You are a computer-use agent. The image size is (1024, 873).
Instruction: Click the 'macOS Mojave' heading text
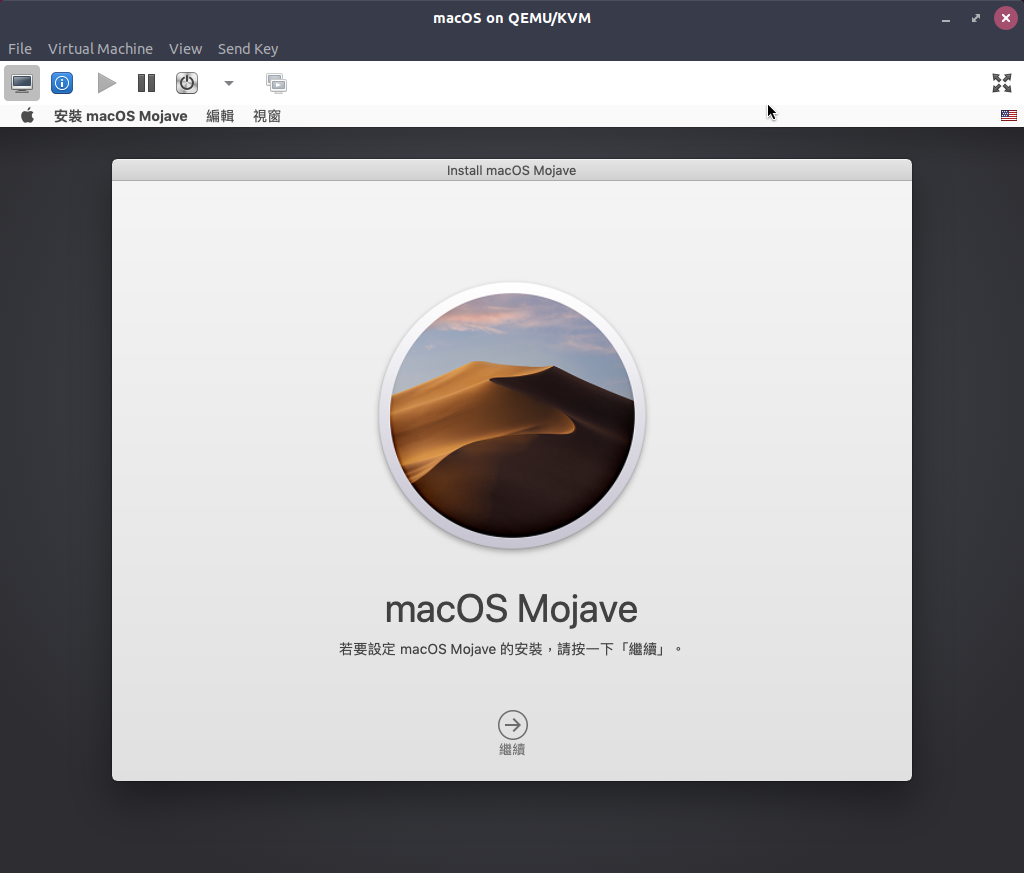pos(511,609)
